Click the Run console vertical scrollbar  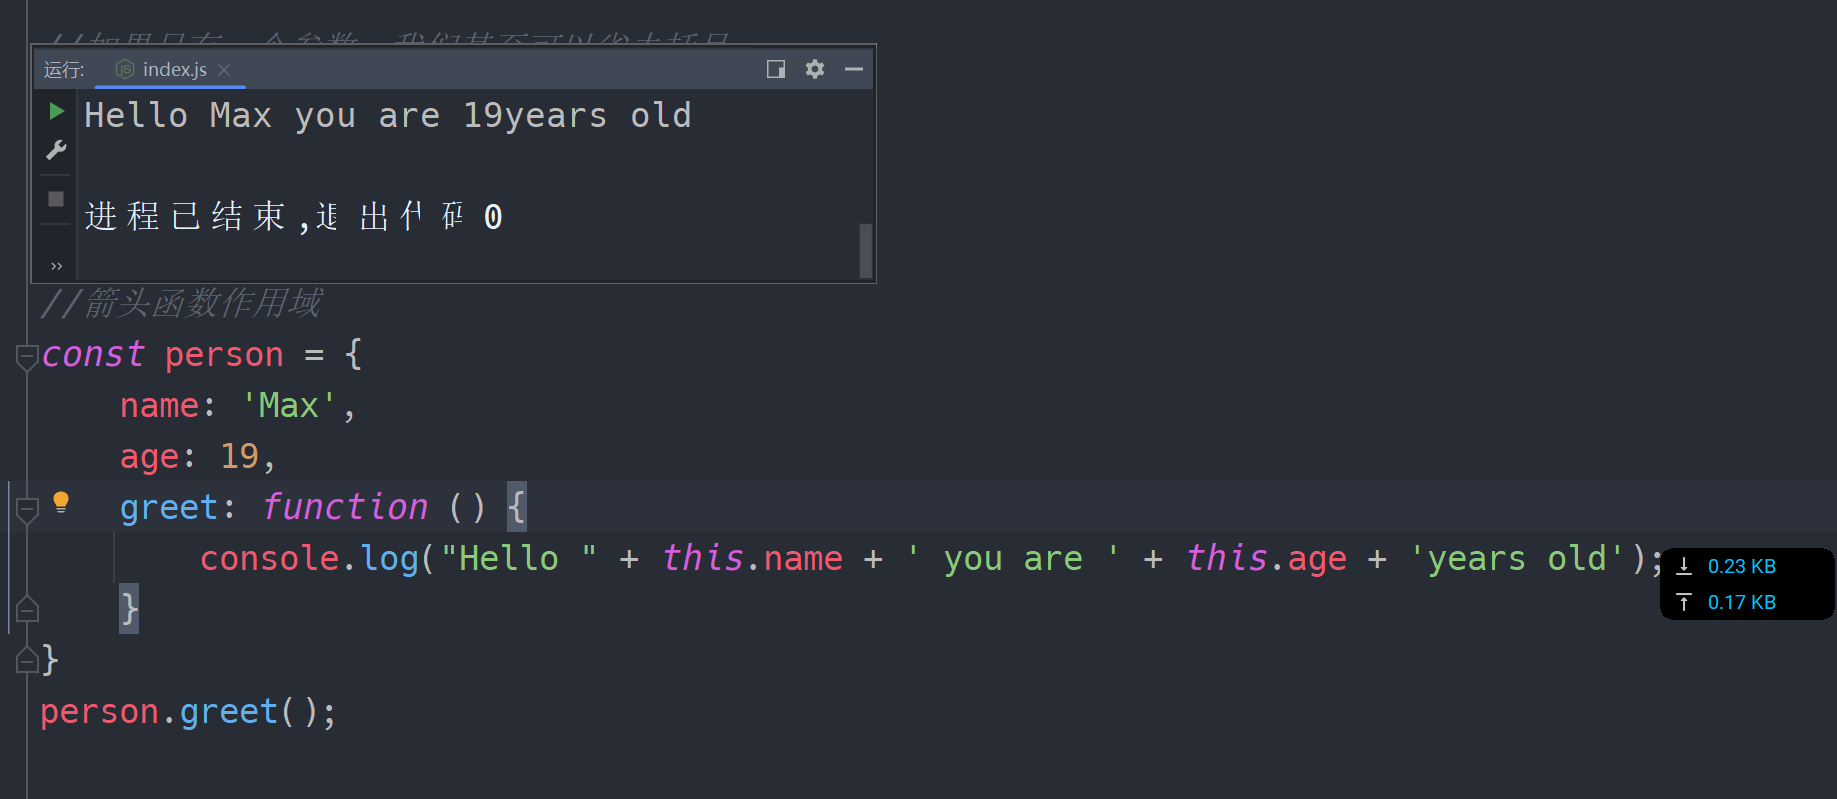(866, 250)
